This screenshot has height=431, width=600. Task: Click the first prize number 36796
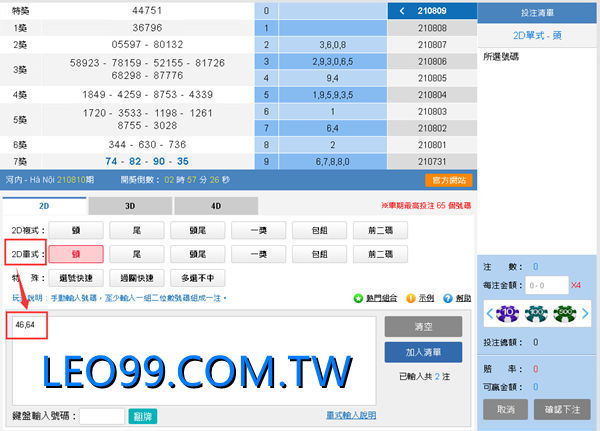[x=147, y=28]
